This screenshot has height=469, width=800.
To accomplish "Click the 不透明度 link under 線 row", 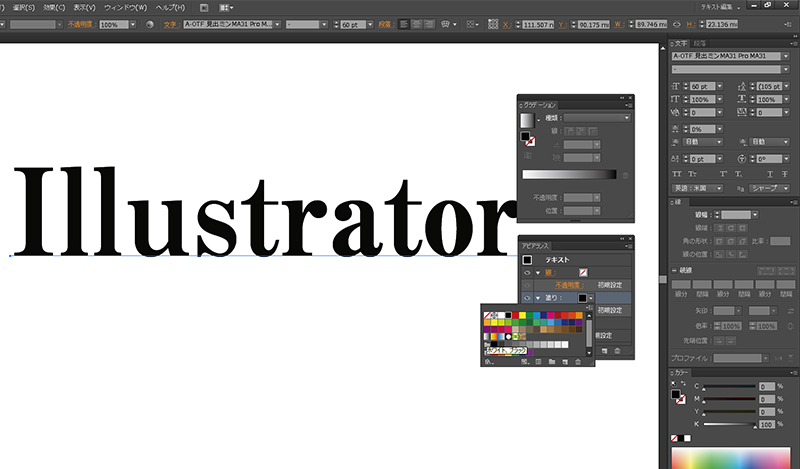I will (x=569, y=285).
